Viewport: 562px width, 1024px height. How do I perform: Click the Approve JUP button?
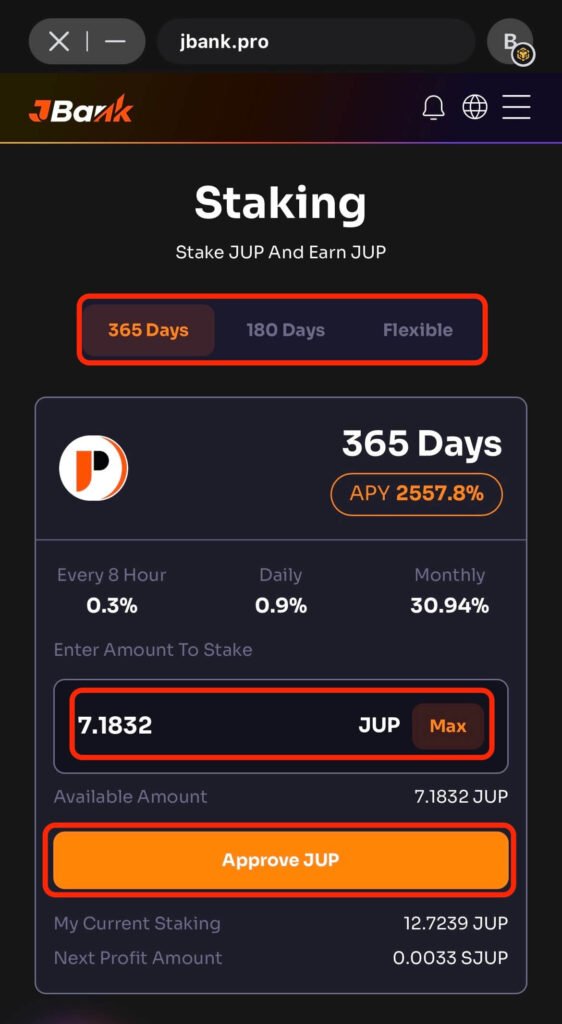[x=281, y=859]
